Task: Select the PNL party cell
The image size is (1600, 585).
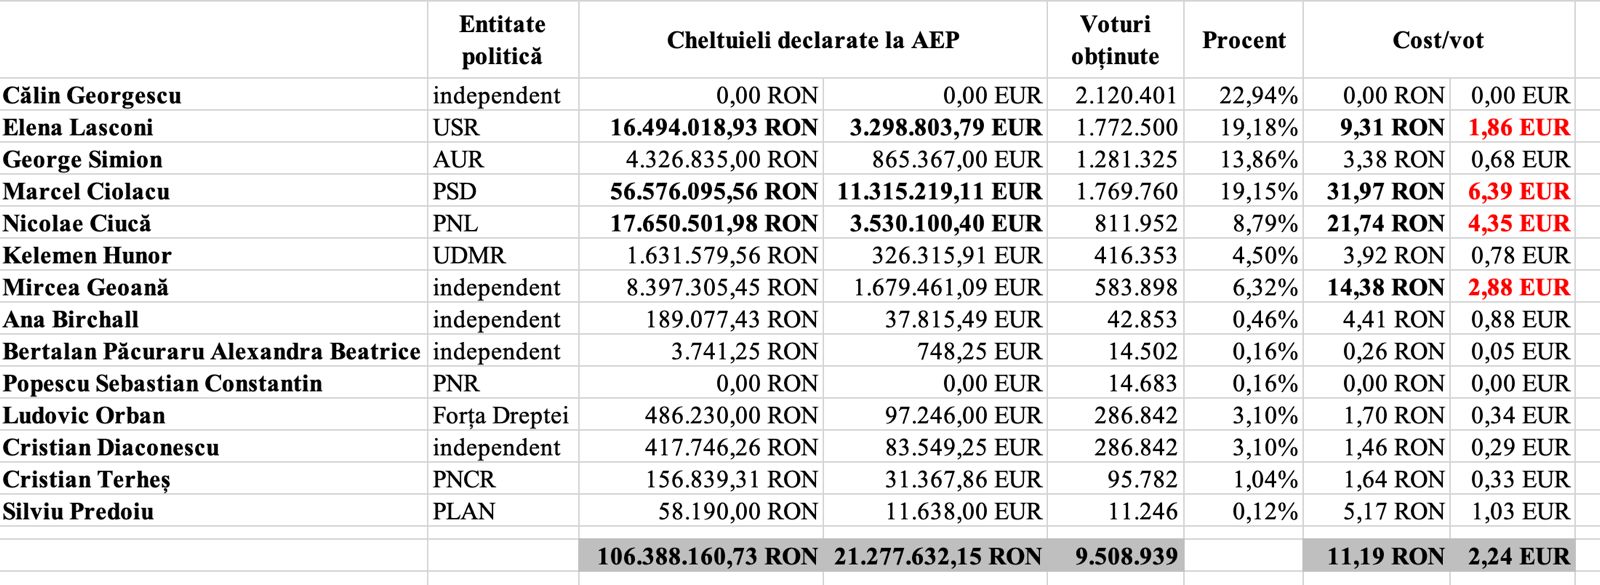Action: (456, 224)
